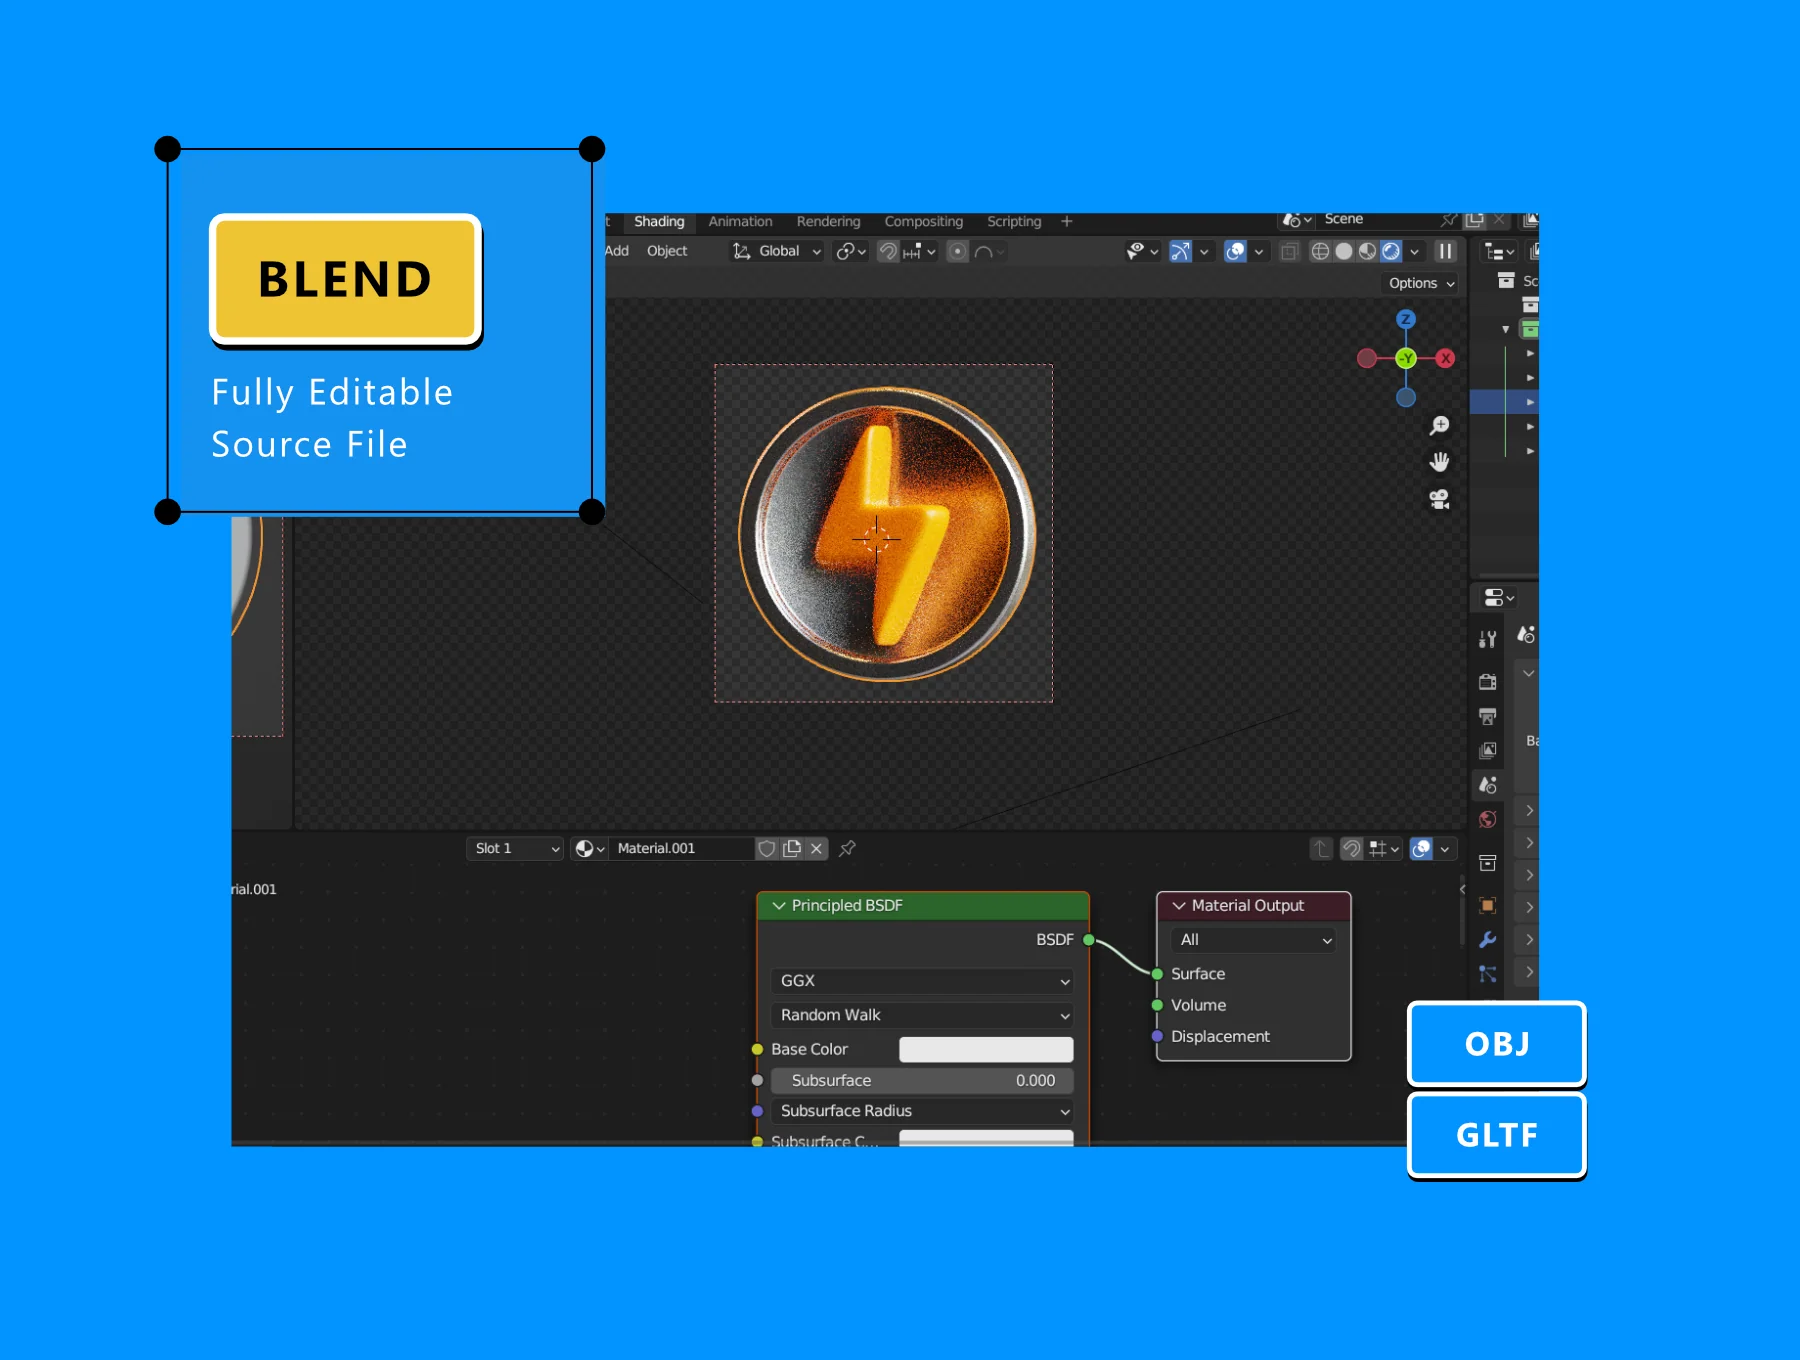
Task: Click the pan hand viewport icon
Action: point(1439,462)
